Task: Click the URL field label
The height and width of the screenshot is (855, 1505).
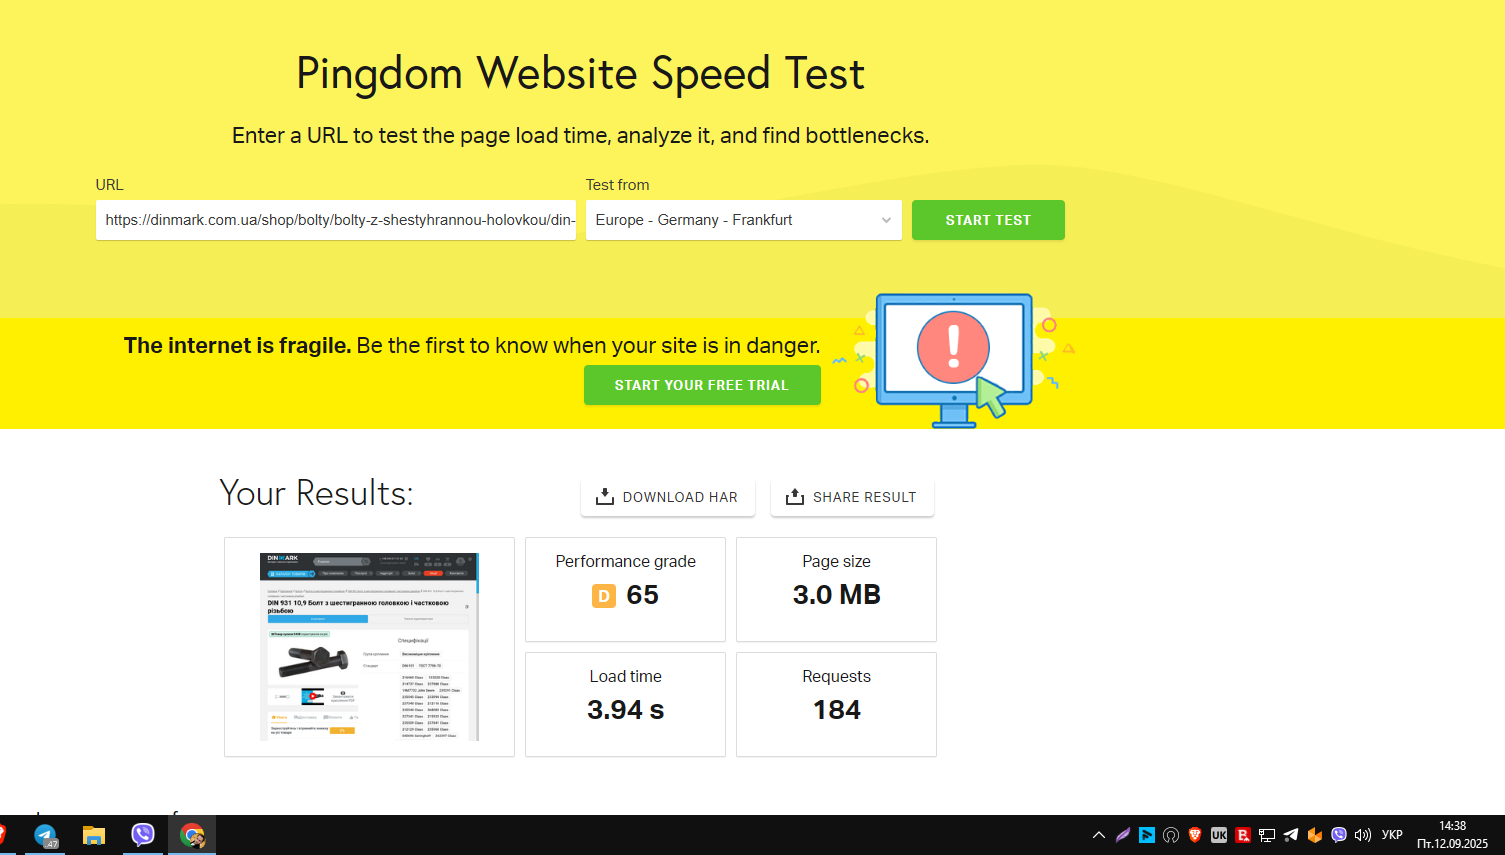Action: coord(109,185)
